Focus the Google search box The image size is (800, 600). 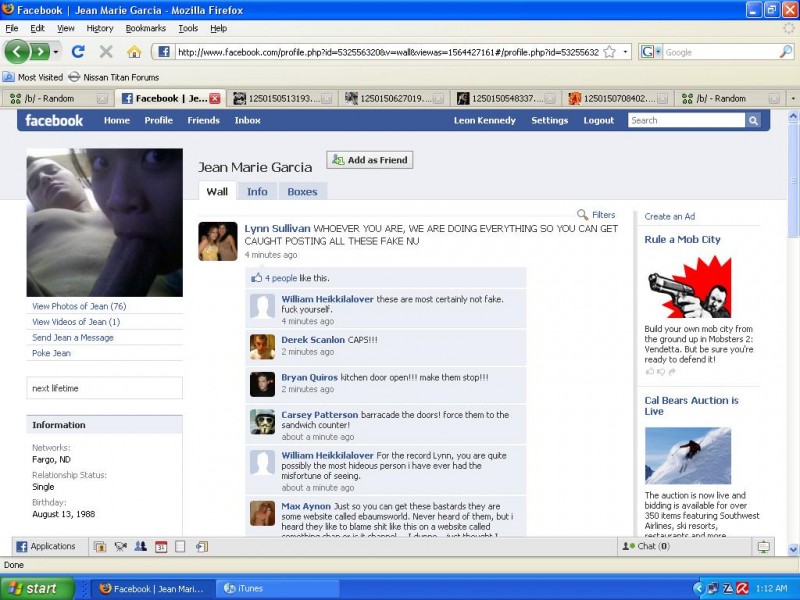pos(720,52)
